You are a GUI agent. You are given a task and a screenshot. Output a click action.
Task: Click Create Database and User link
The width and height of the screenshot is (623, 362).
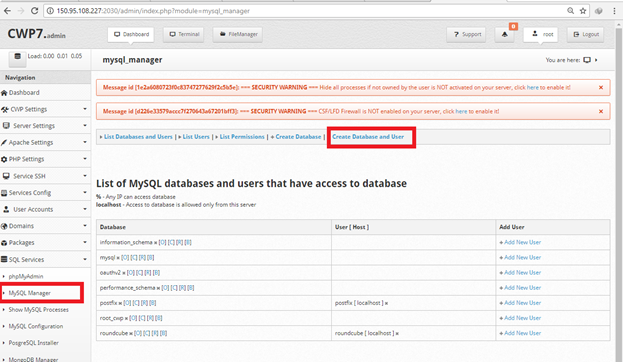click(x=368, y=137)
